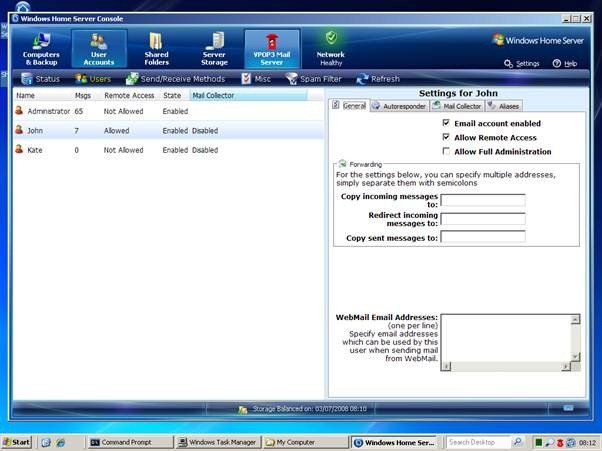Open the Misc toolbar page
Screen dimensions: 602x451
tap(256, 79)
